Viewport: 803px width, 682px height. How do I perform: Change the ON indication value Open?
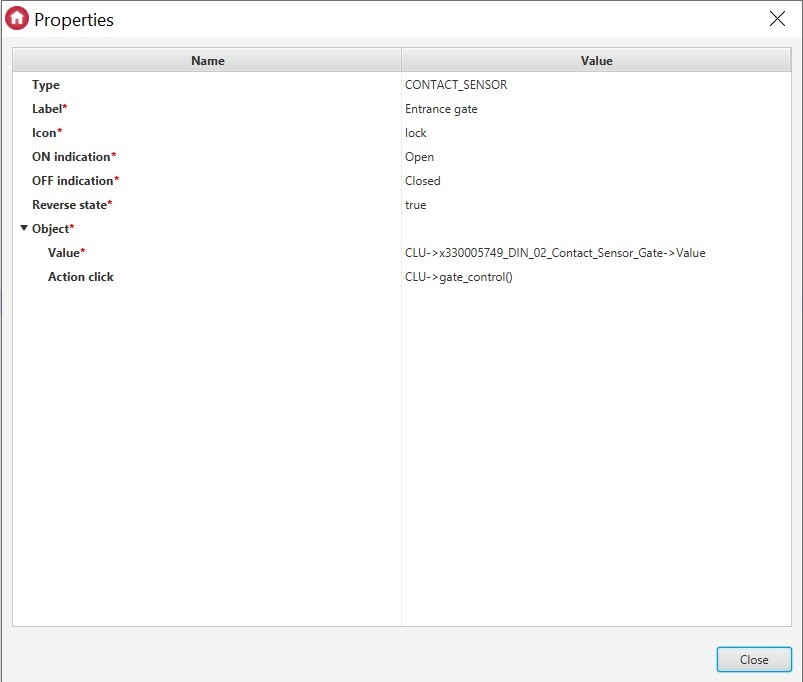(x=419, y=157)
